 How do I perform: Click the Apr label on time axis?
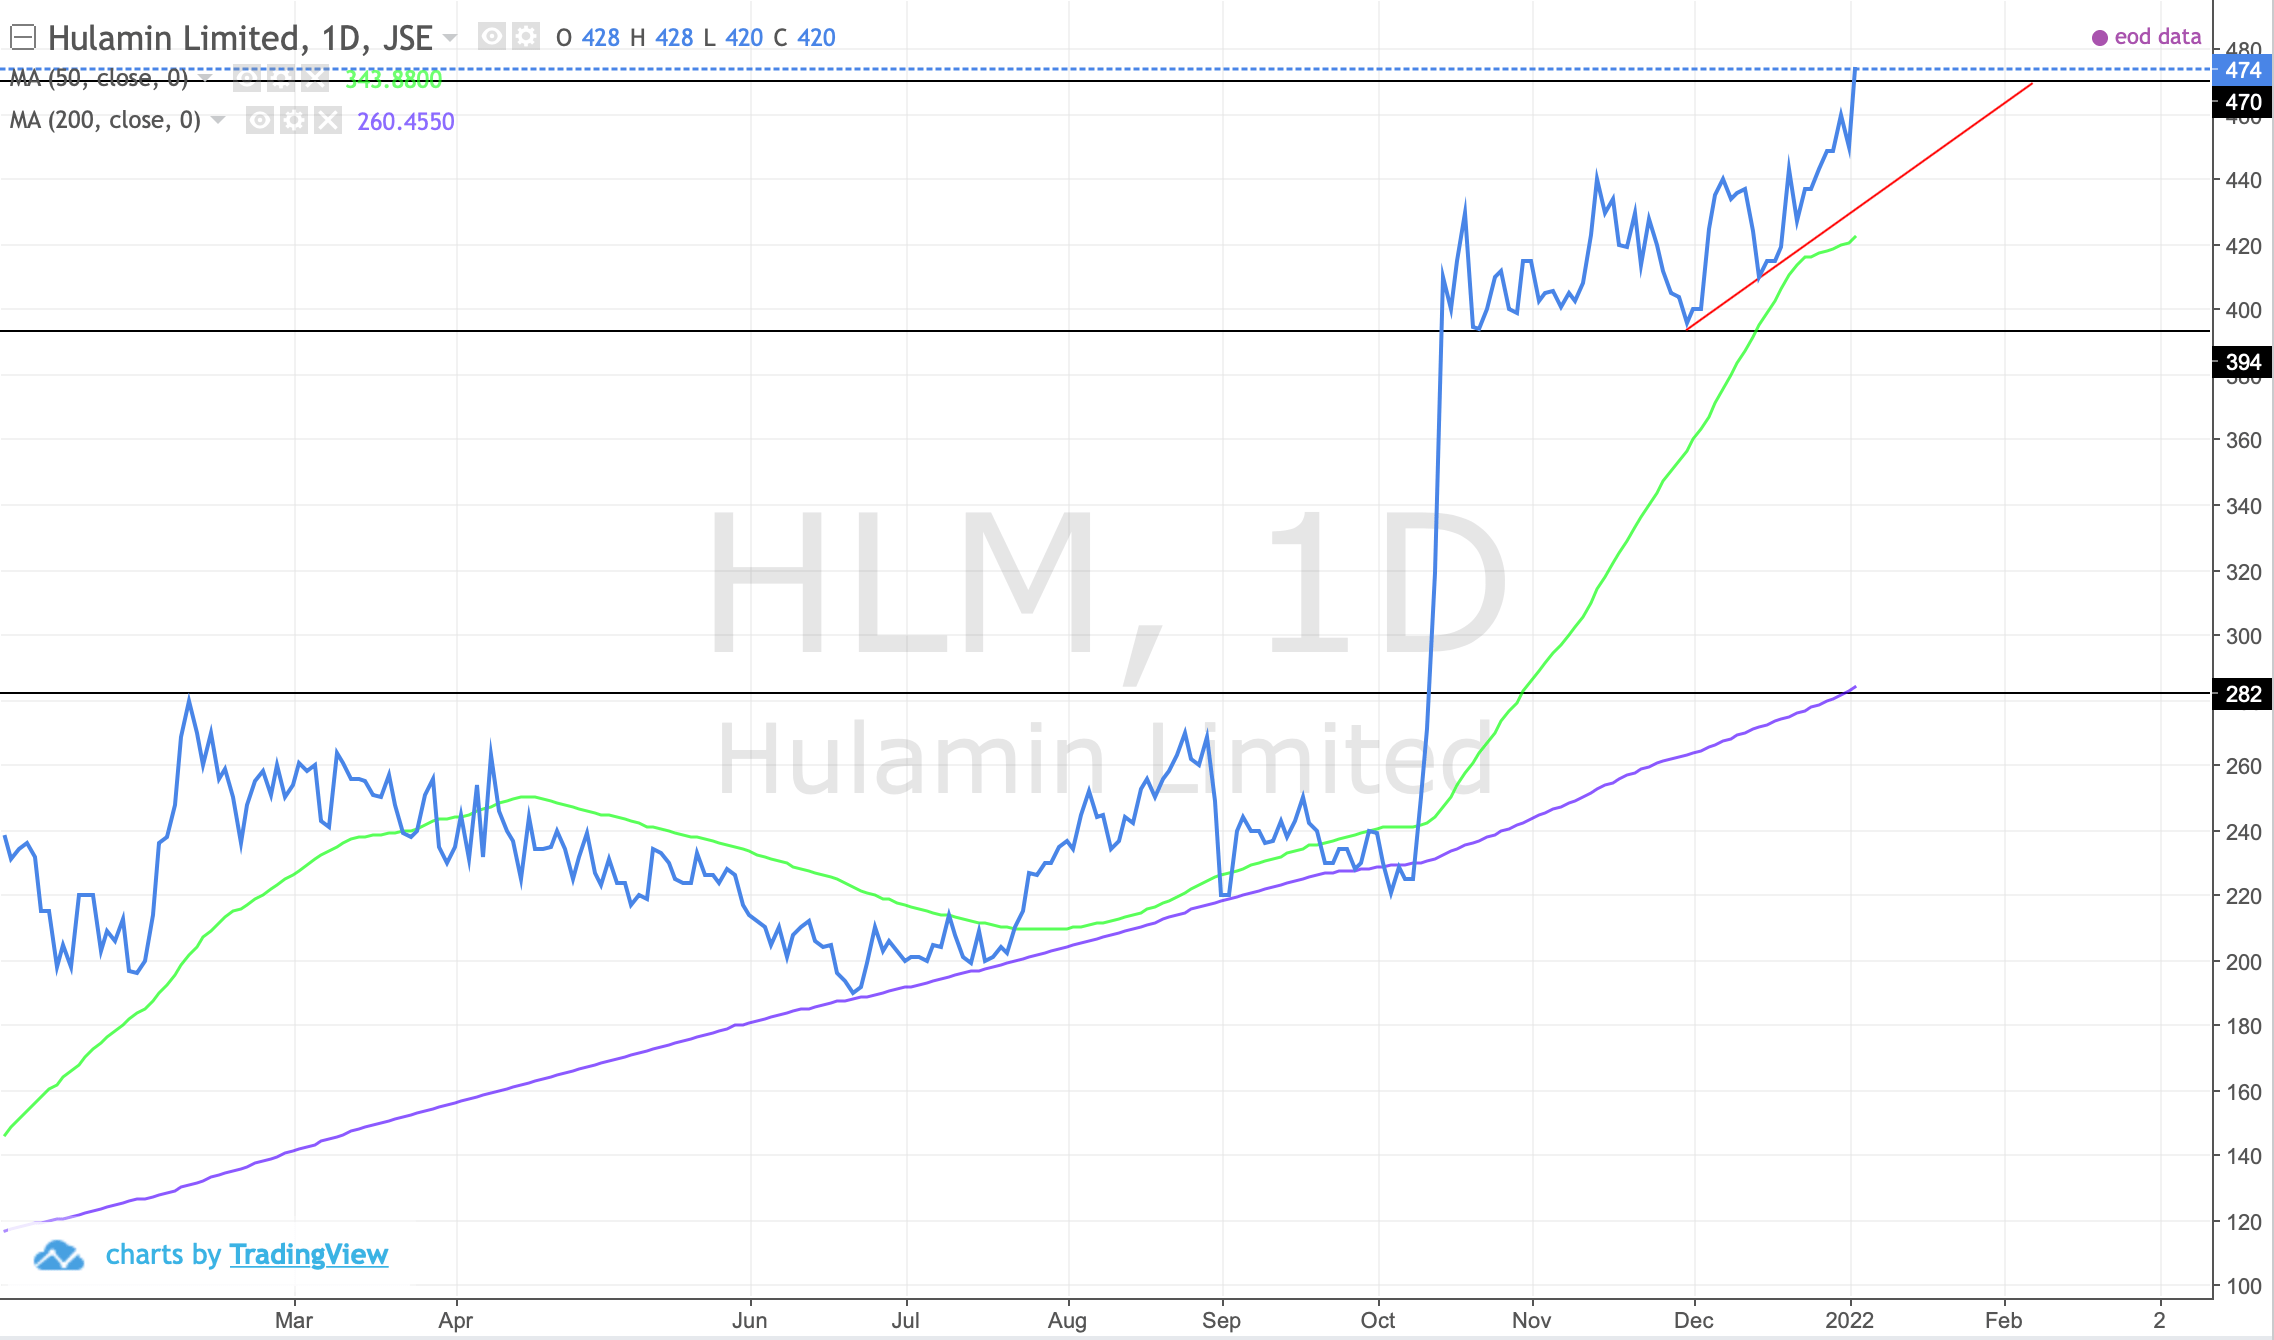coord(456,1320)
